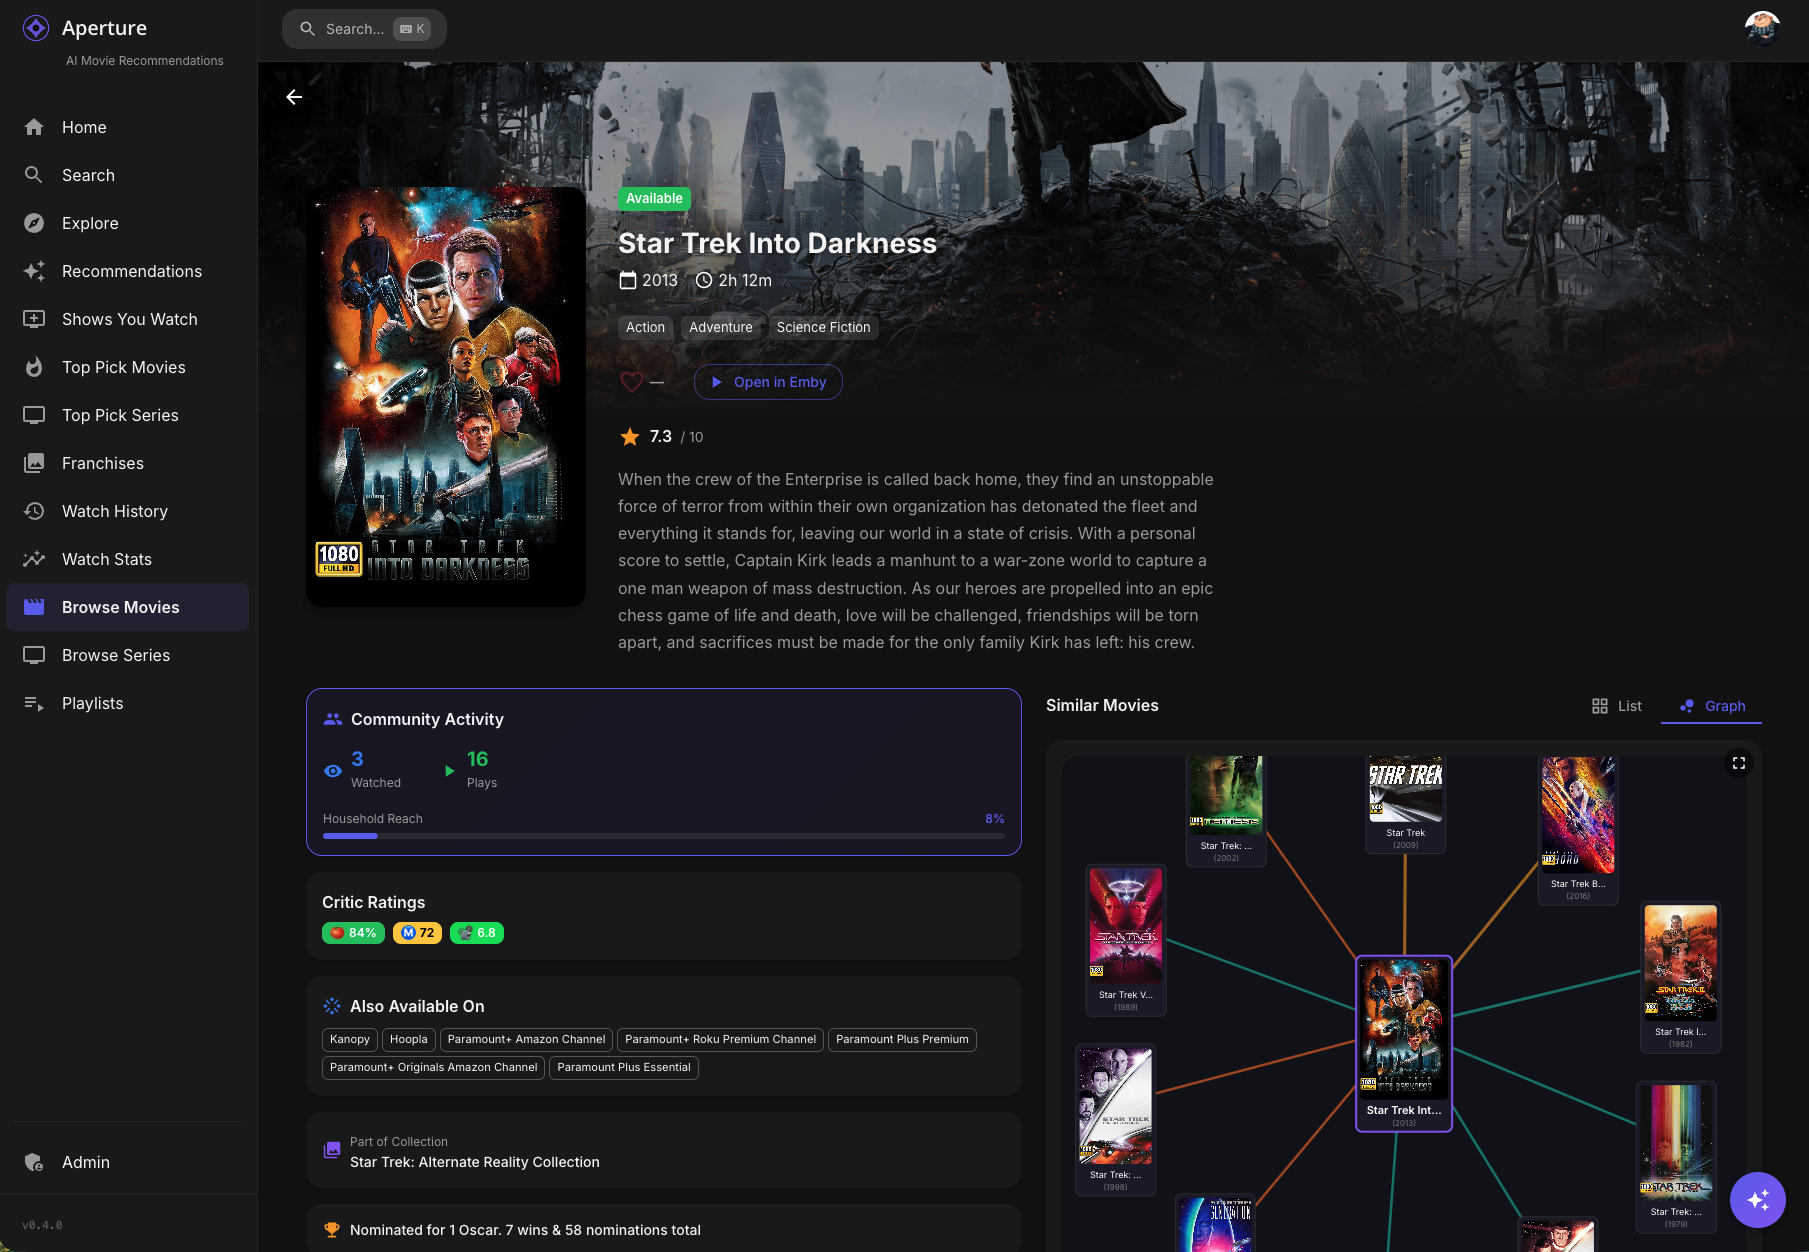This screenshot has height=1252, width=1809.
Task: Click the back arrow over the backdrop
Action: click(294, 97)
